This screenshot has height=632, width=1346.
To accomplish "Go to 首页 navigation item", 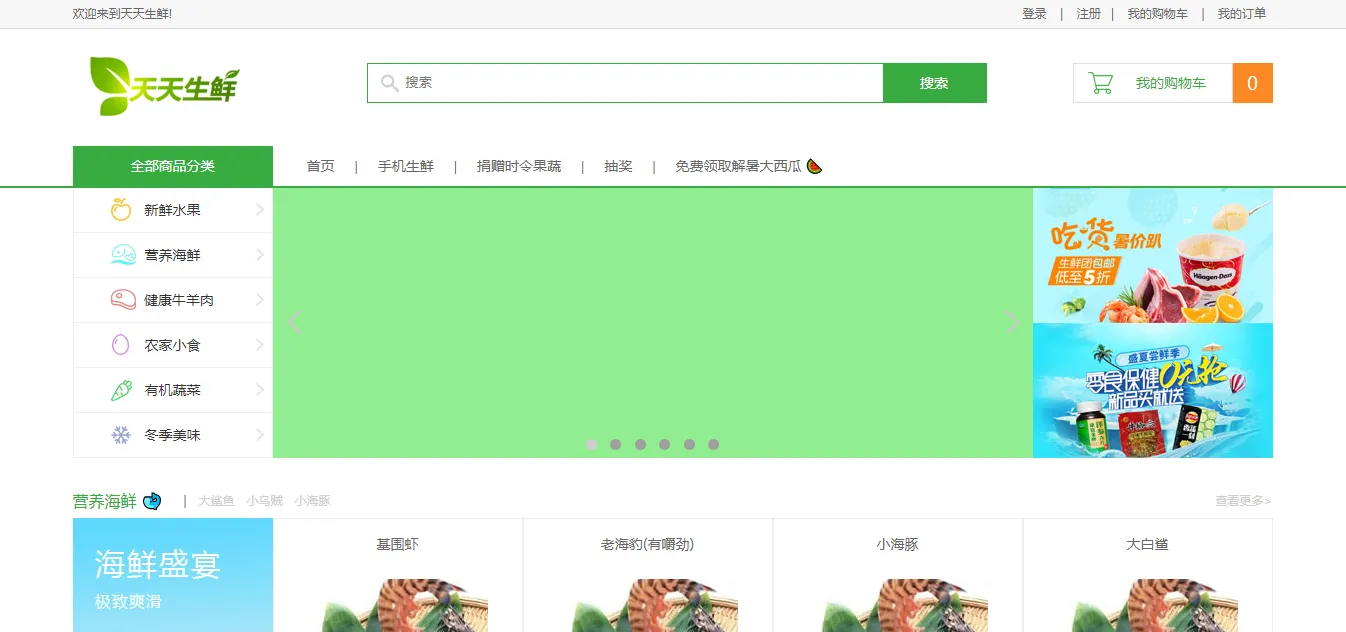I will [x=320, y=166].
